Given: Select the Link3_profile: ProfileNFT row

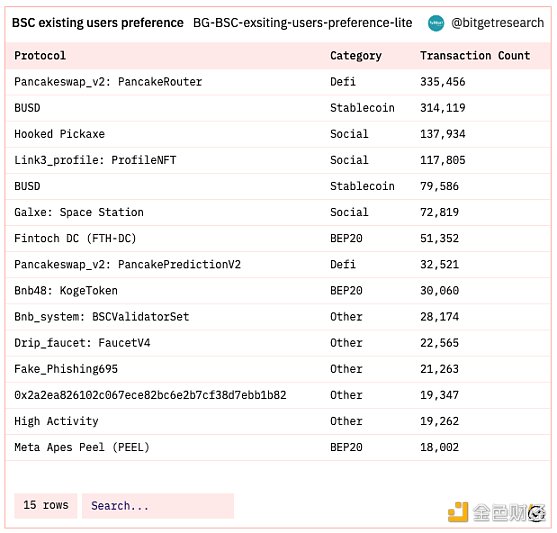Looking at the screenshot, I should [278, 160].
